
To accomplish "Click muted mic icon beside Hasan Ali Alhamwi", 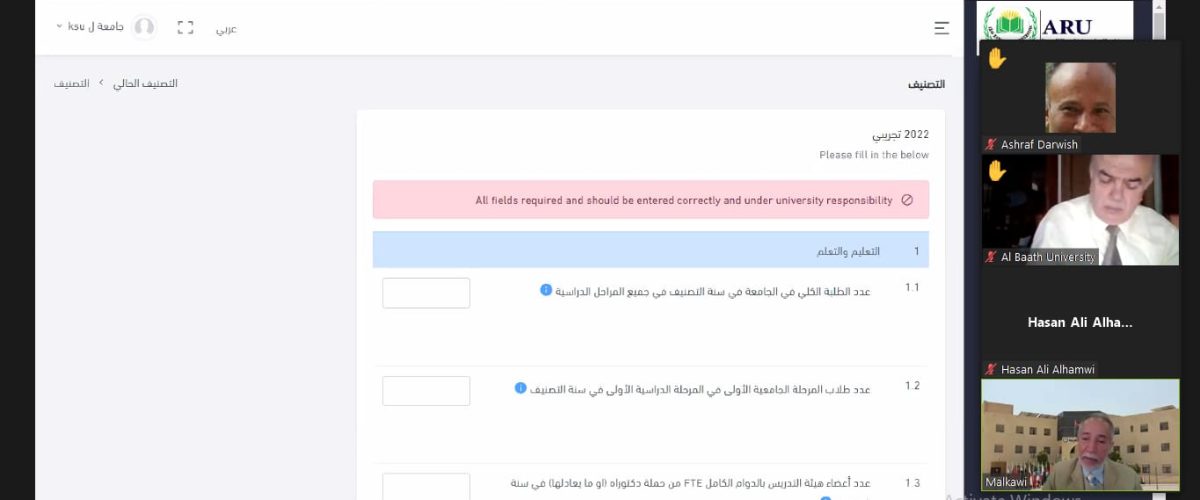I will [x=990, y=369].
